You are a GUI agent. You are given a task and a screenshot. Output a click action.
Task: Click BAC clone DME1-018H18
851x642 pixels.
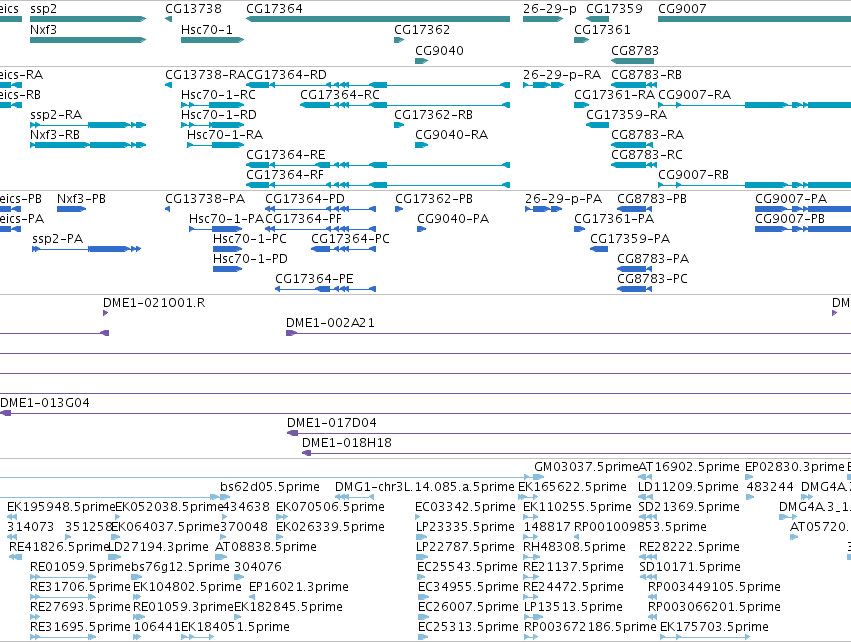[576, 453]
